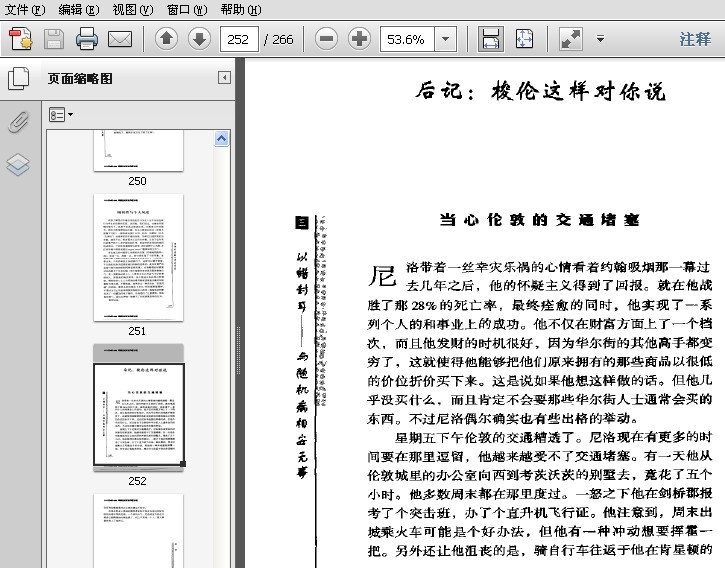725x568 pixels.
Task: Toggle the read mode expand icon
Action: (571, 39)
